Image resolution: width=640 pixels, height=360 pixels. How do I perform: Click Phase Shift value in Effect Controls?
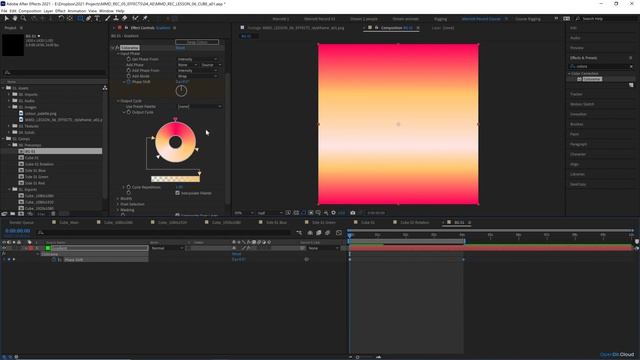click(182, 82)
